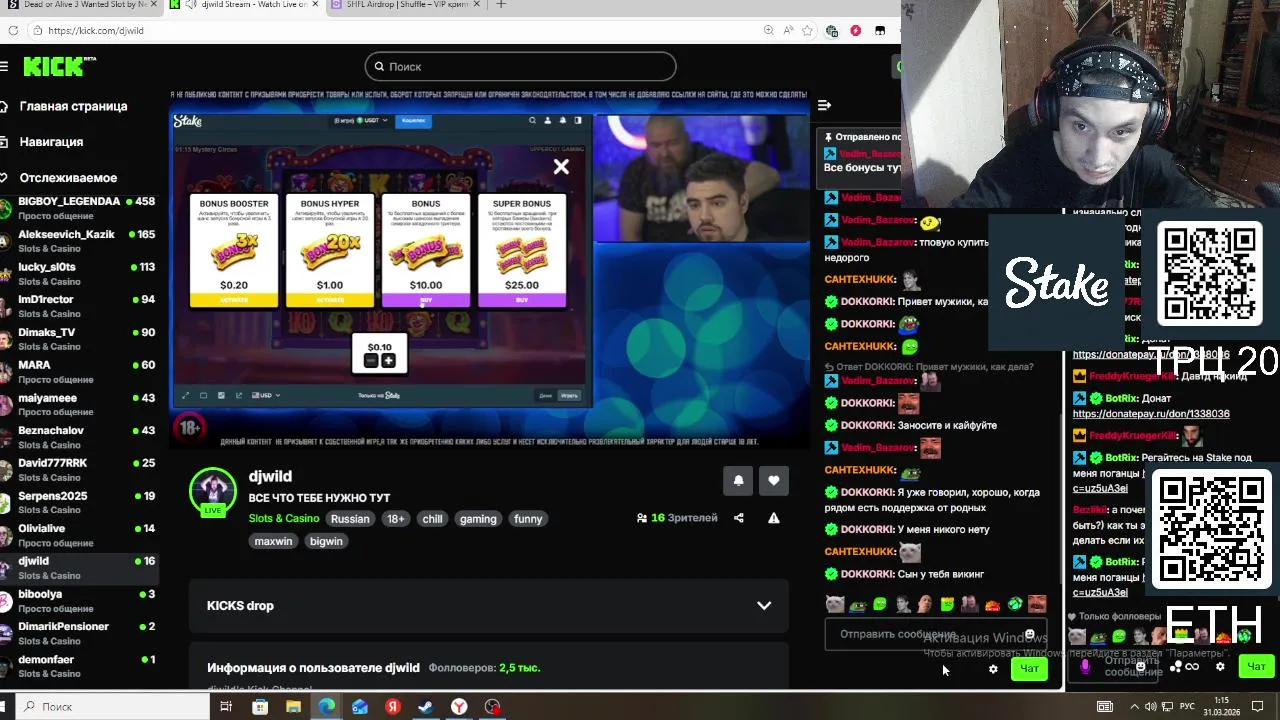Open chat settings gear icon

click(993, 669)
